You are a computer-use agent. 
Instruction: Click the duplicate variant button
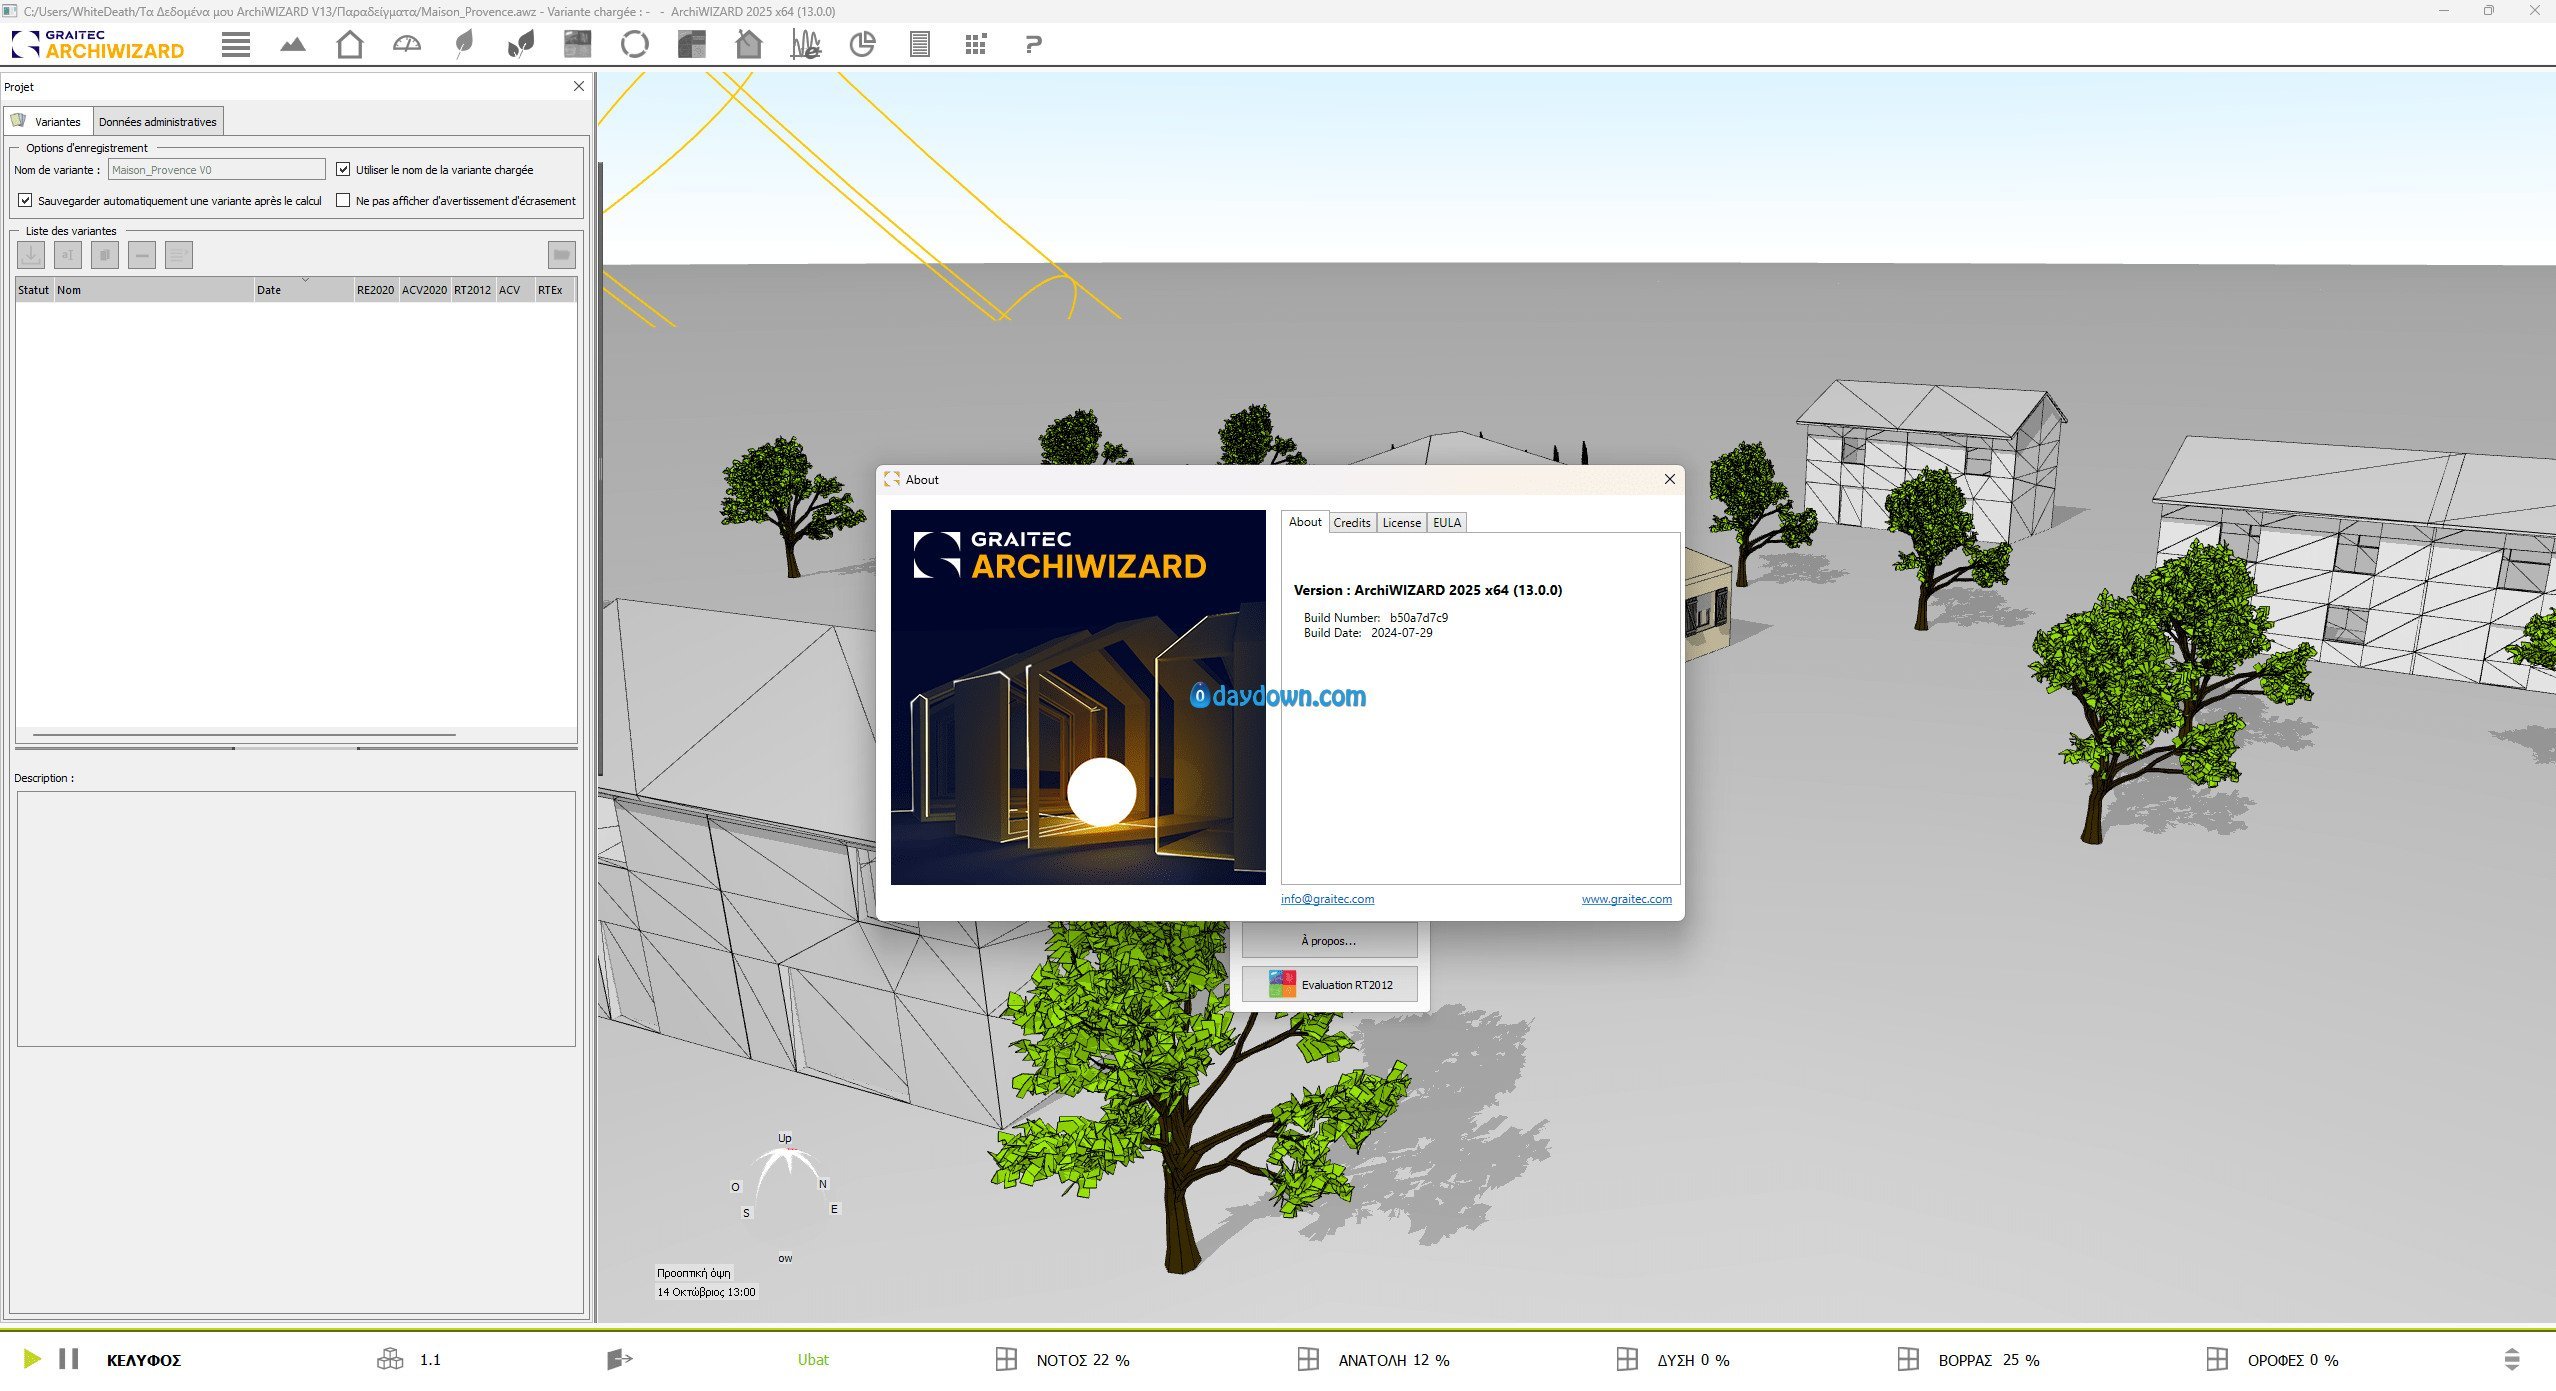point(105,255)
